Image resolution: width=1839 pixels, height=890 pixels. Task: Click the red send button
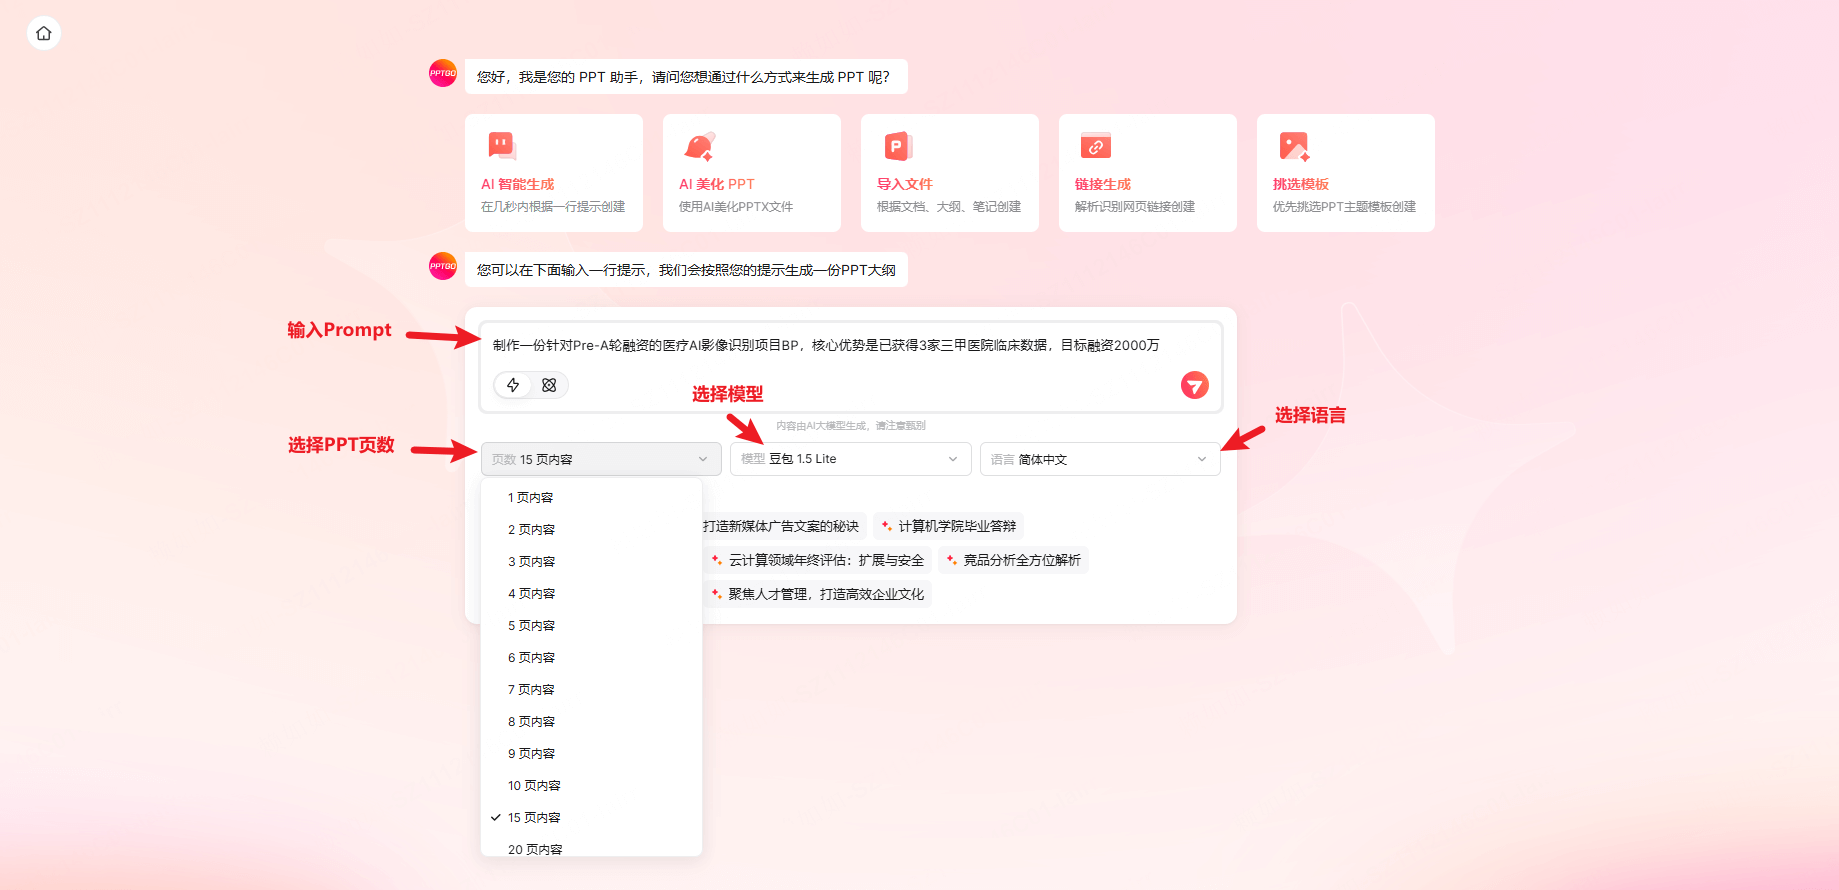pos(1195,385)
